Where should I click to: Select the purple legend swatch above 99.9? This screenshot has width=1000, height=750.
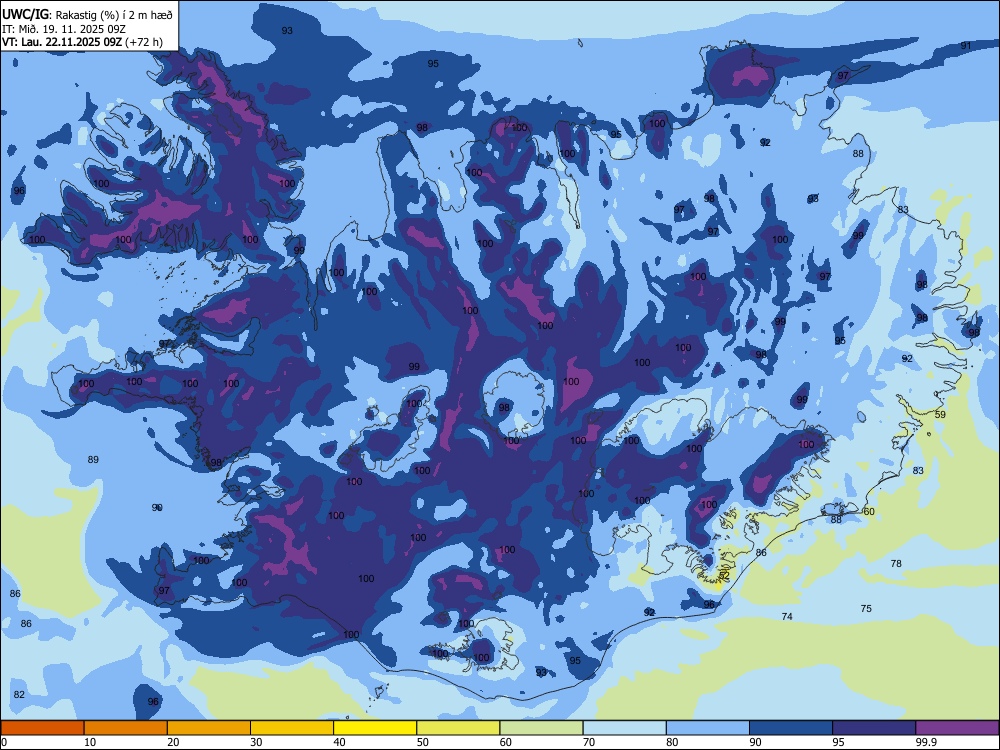(957, 728)
